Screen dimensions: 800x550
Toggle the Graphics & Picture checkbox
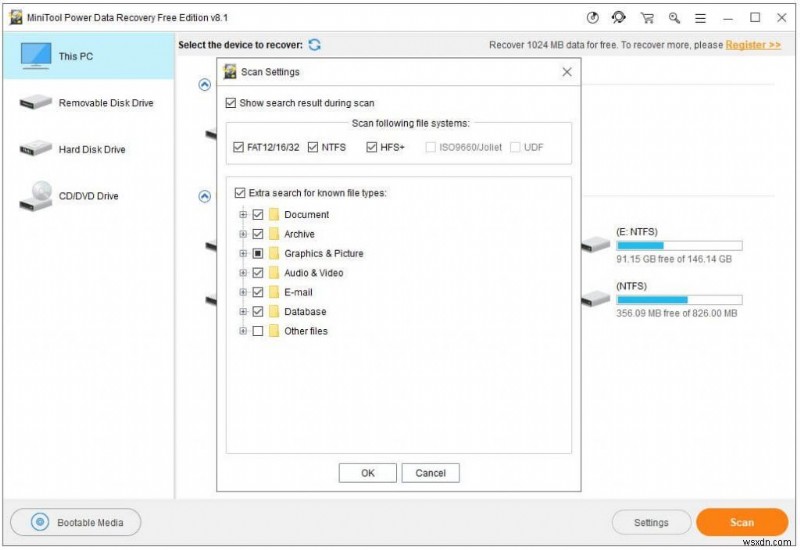pos(258,253)
